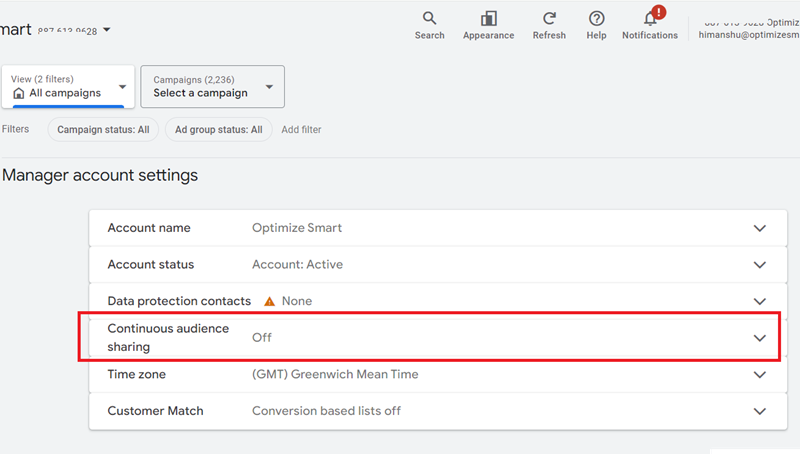Click the home icon beside All campaigns

click(x=18, y=93)
